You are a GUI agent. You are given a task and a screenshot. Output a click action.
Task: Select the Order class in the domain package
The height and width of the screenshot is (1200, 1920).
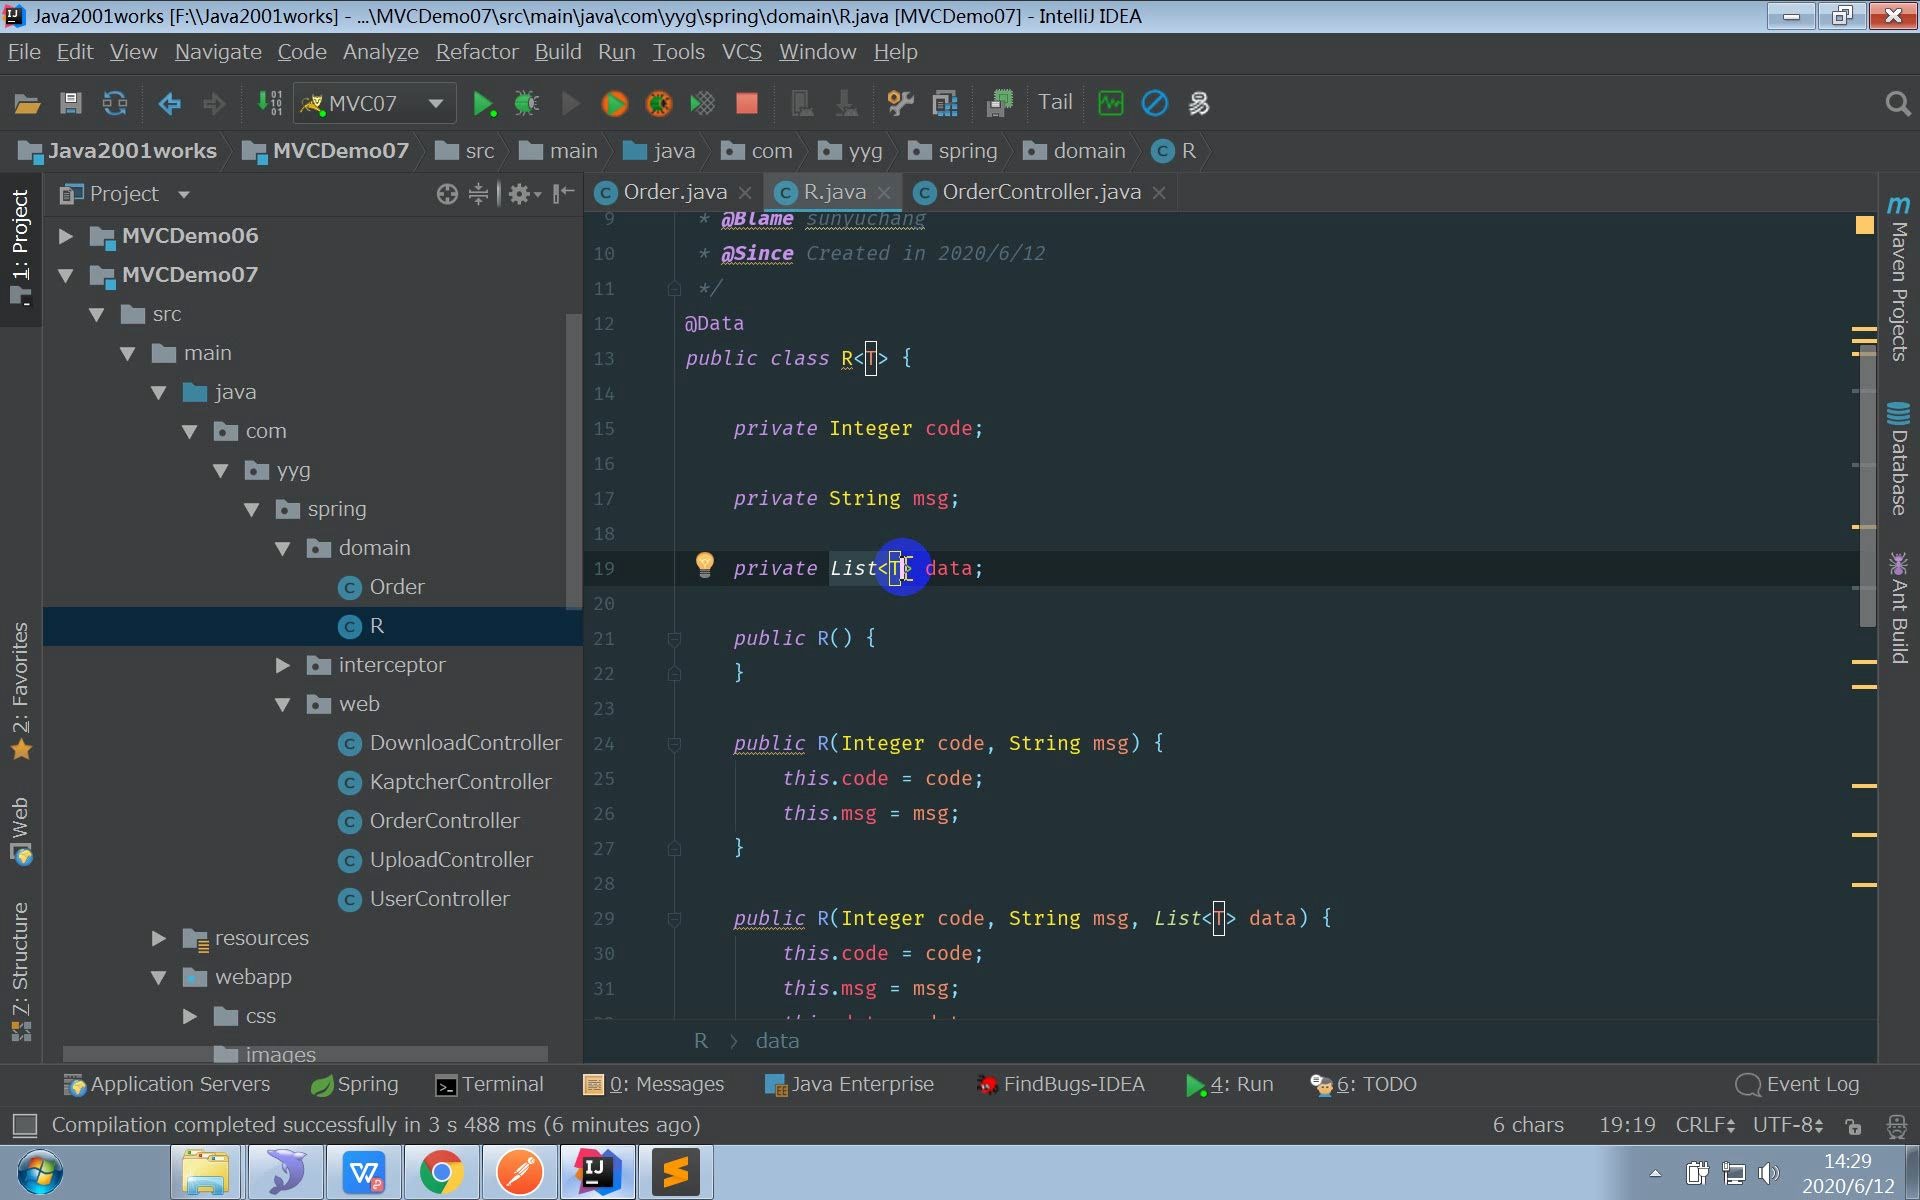396,587
